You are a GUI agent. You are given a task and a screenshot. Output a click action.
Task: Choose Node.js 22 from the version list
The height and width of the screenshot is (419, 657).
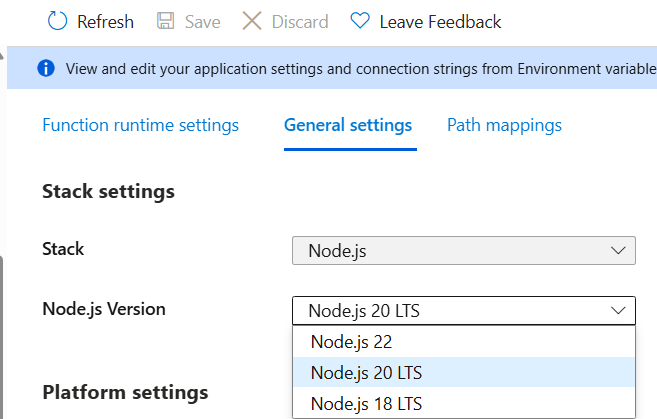[351, 341]
